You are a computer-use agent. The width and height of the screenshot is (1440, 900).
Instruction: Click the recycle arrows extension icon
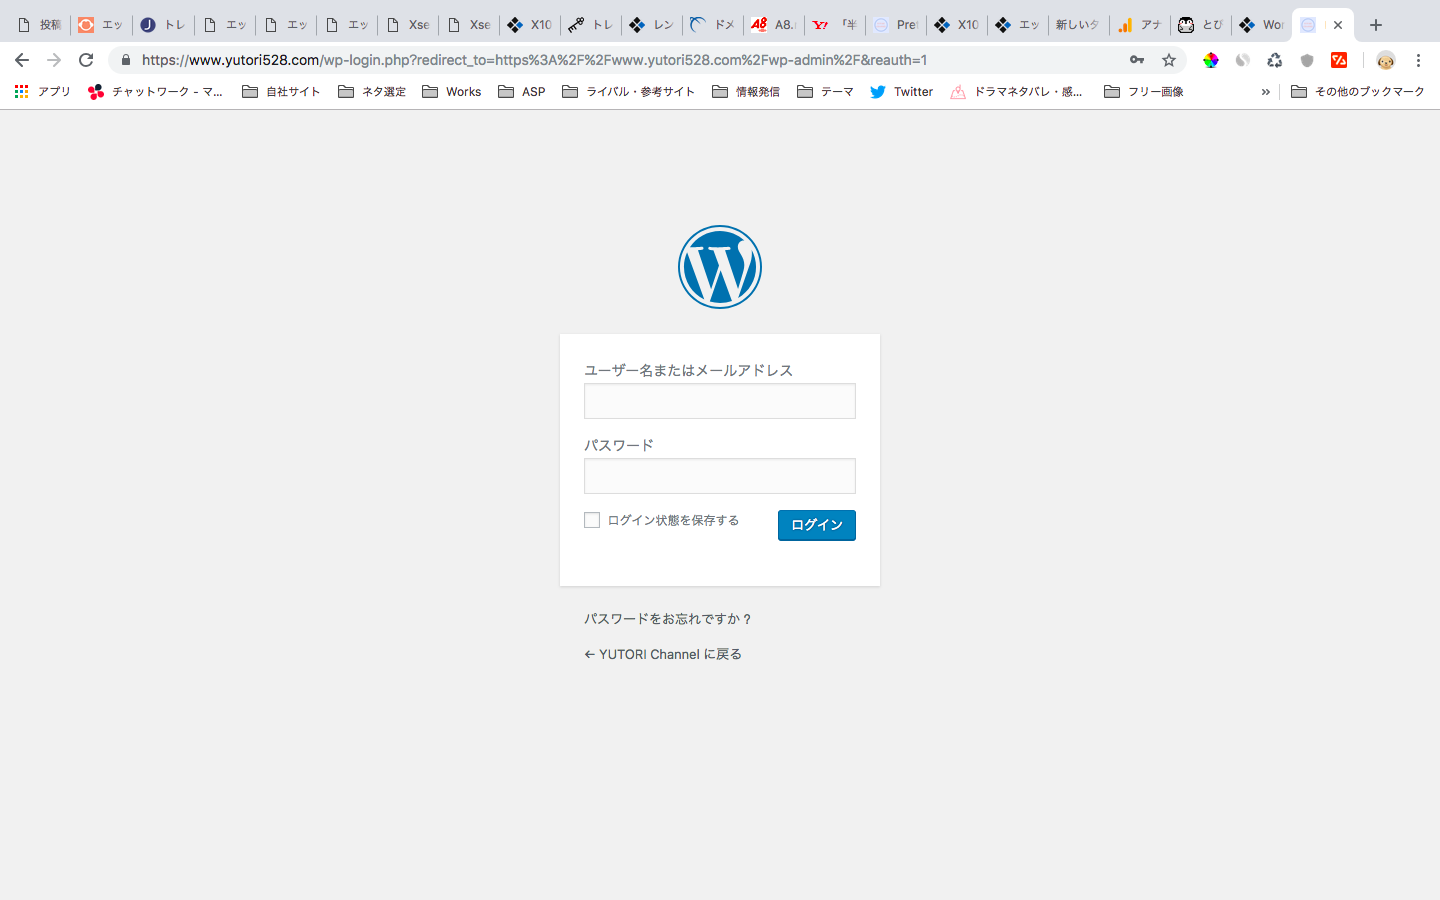(1275, 60)
